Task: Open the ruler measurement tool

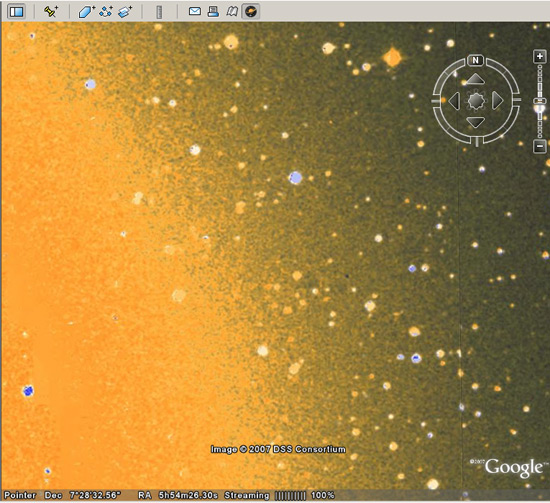Action: point(159,12)
